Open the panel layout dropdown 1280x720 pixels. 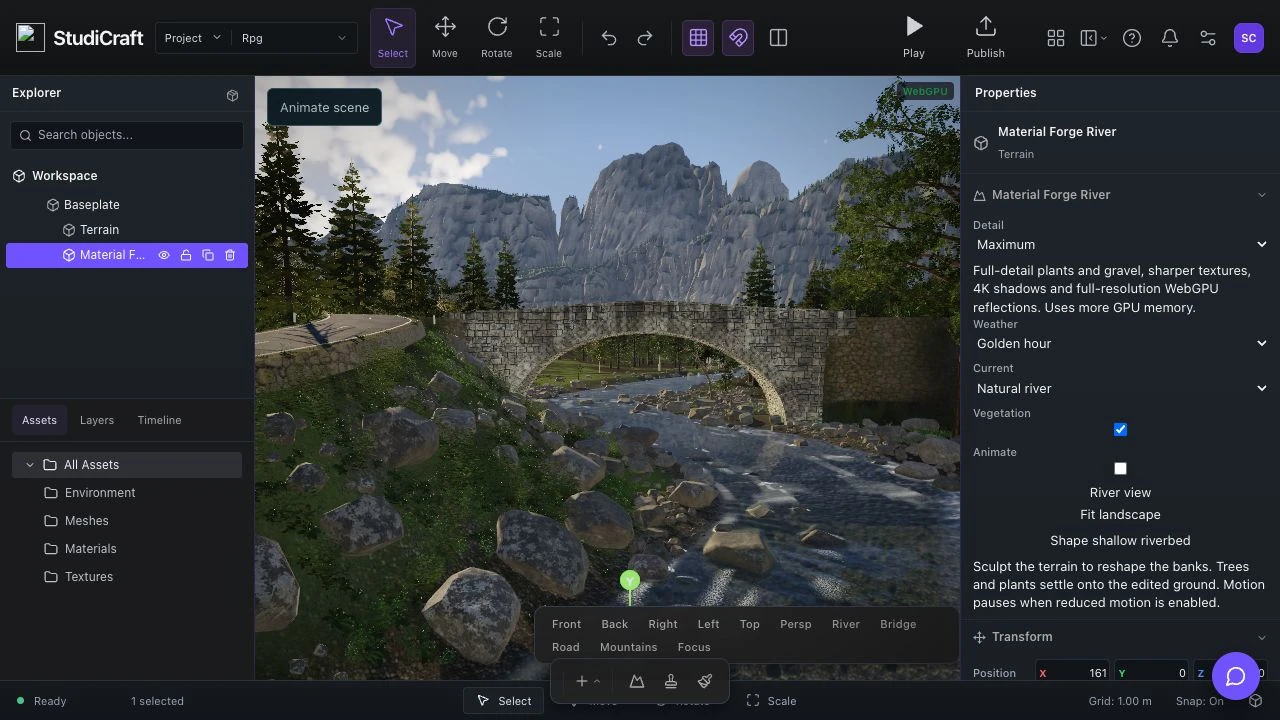click(x=1094, y=38)
